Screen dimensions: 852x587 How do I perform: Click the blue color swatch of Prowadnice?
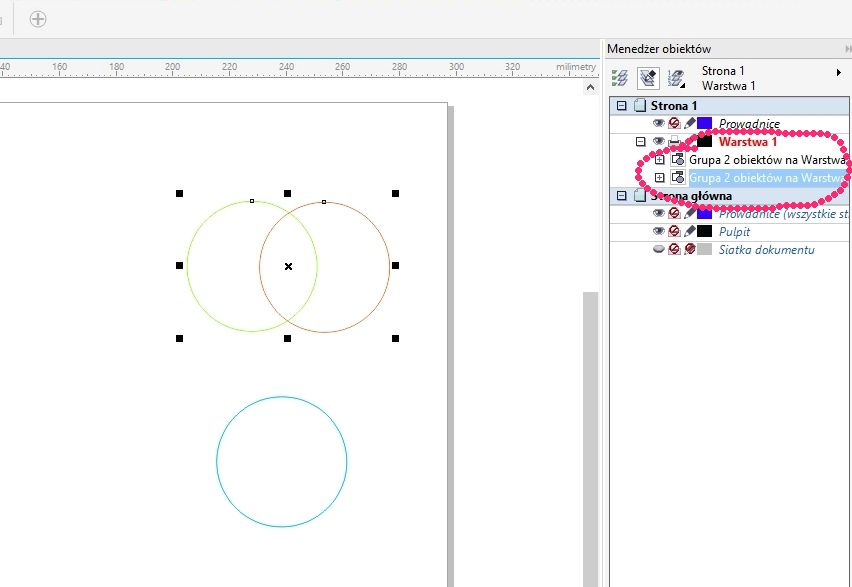tap(704, 124)
